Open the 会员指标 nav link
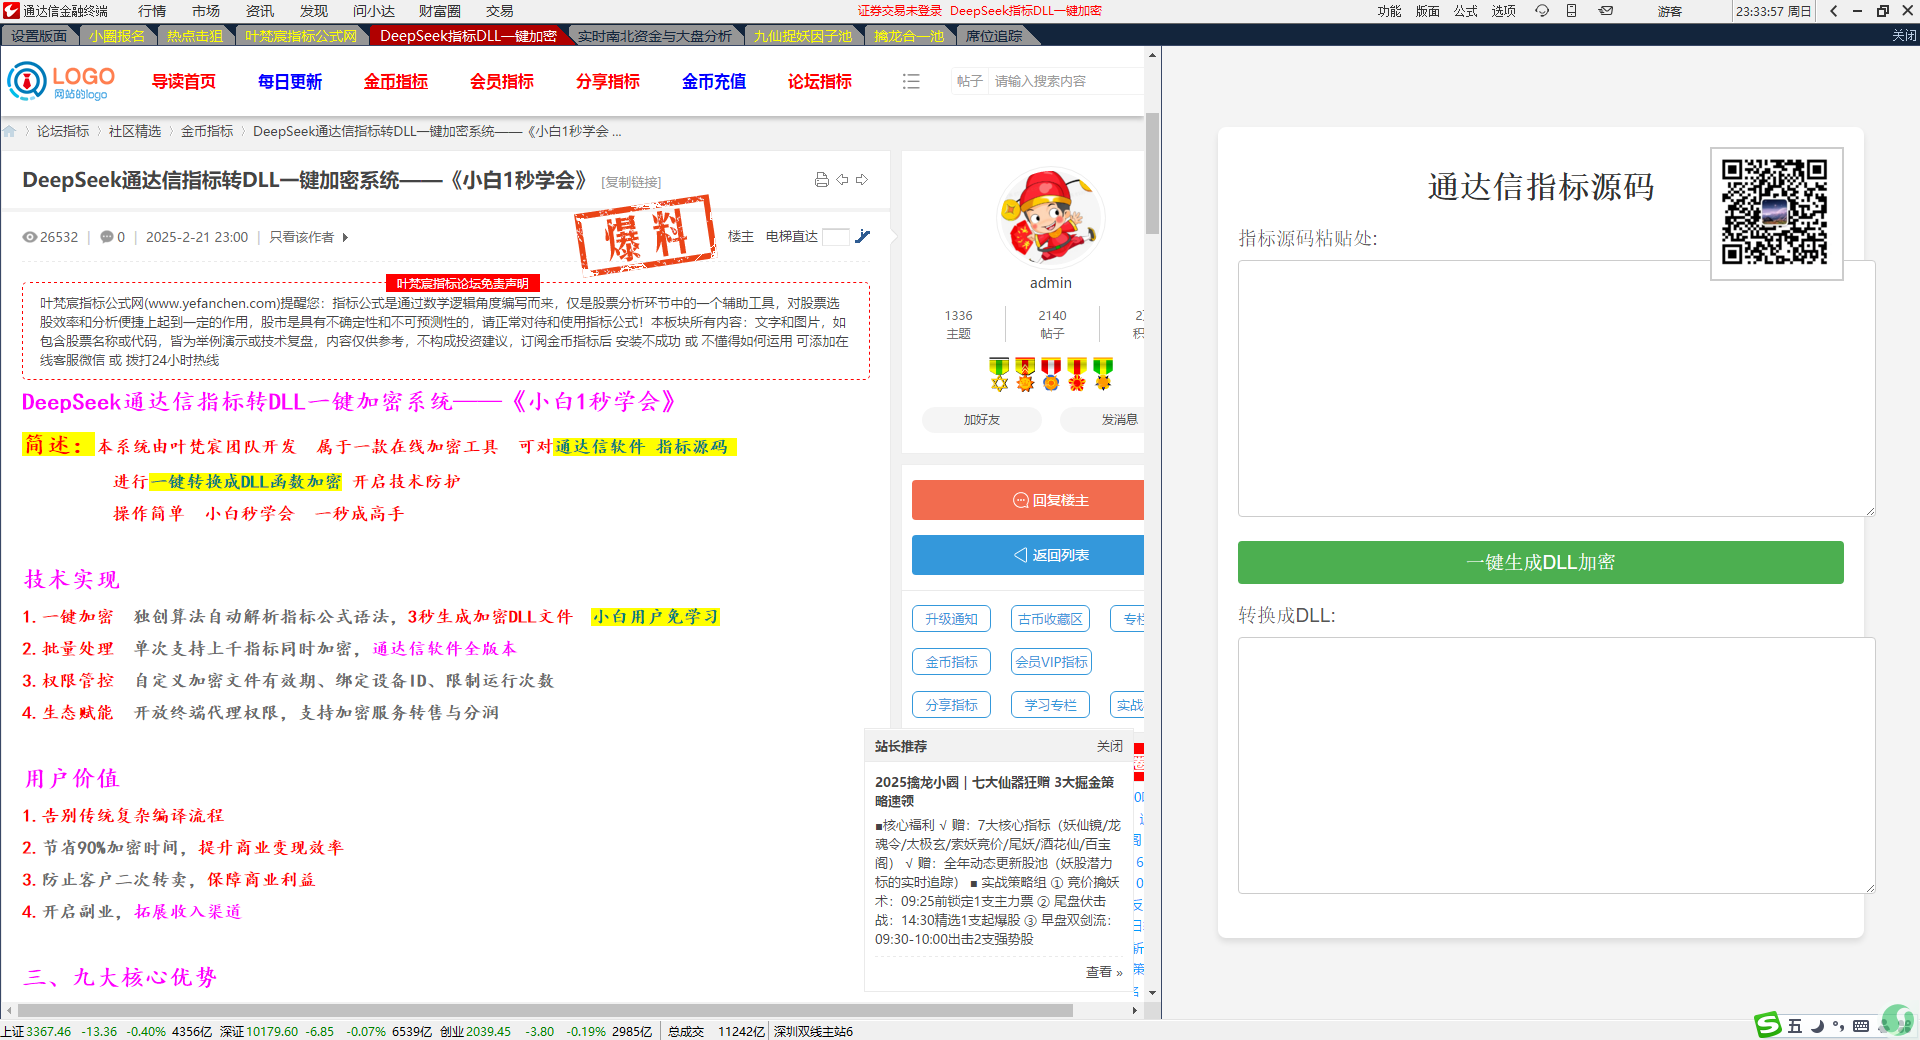1920x1040 pixels. [502, 81]
